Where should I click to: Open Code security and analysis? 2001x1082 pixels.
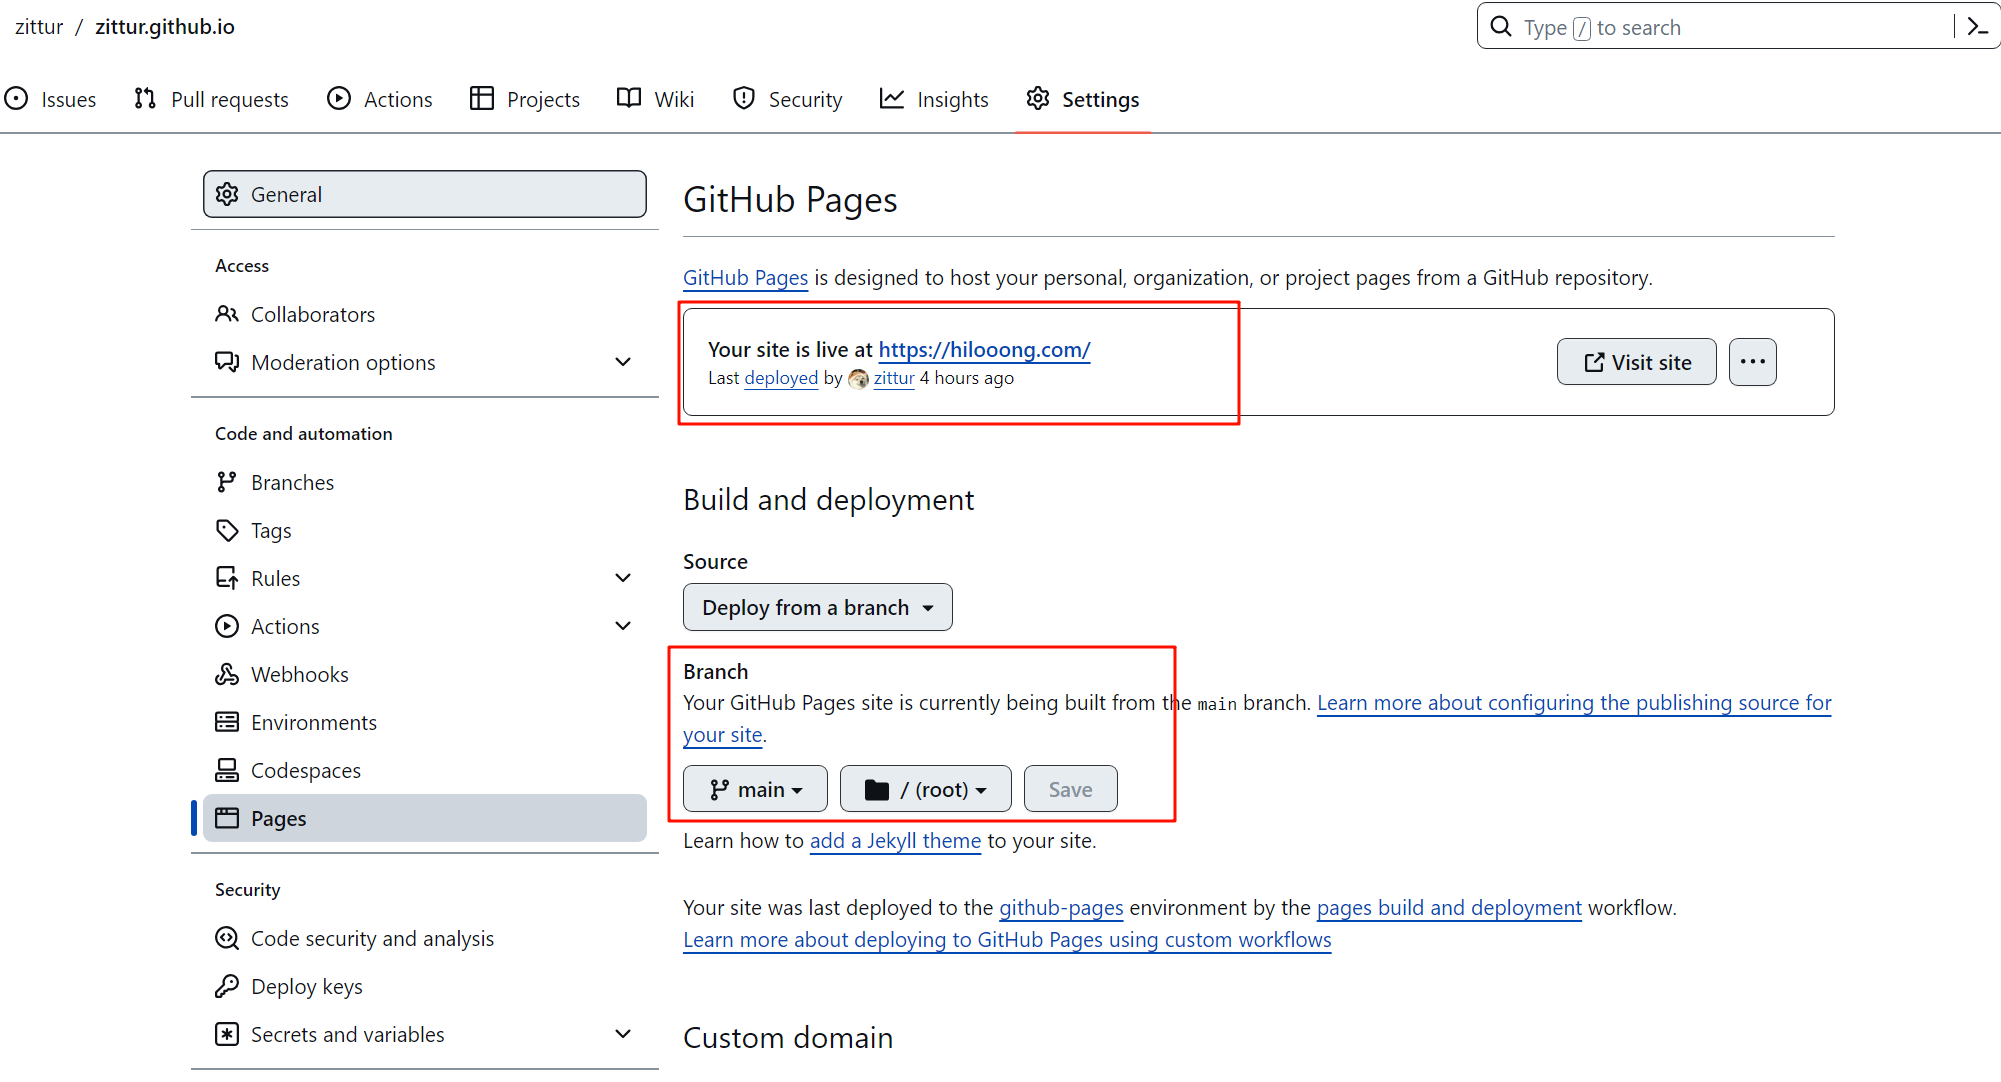pyautogui.click(x=425, y=938)
